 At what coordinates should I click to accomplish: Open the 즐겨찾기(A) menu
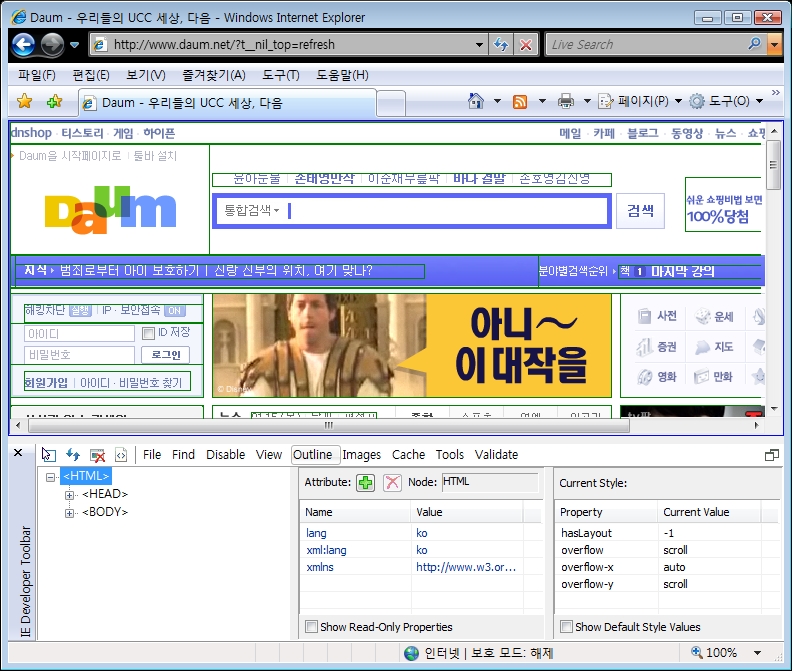(214, 75)
